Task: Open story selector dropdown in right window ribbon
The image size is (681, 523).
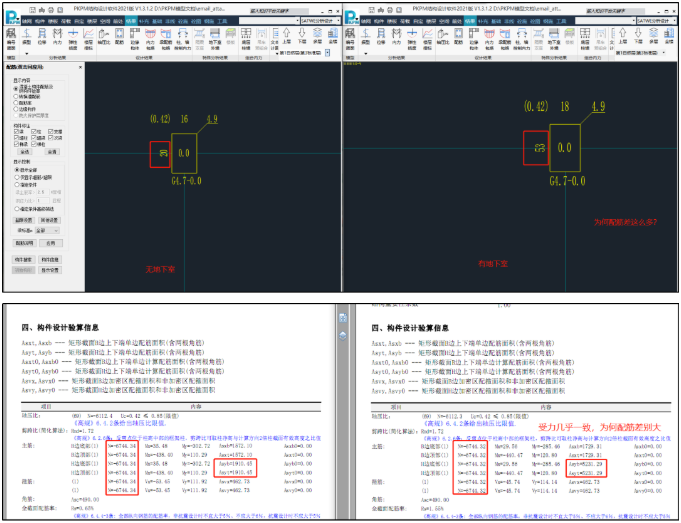Action: pyautogui.click(x=664, y=53)
